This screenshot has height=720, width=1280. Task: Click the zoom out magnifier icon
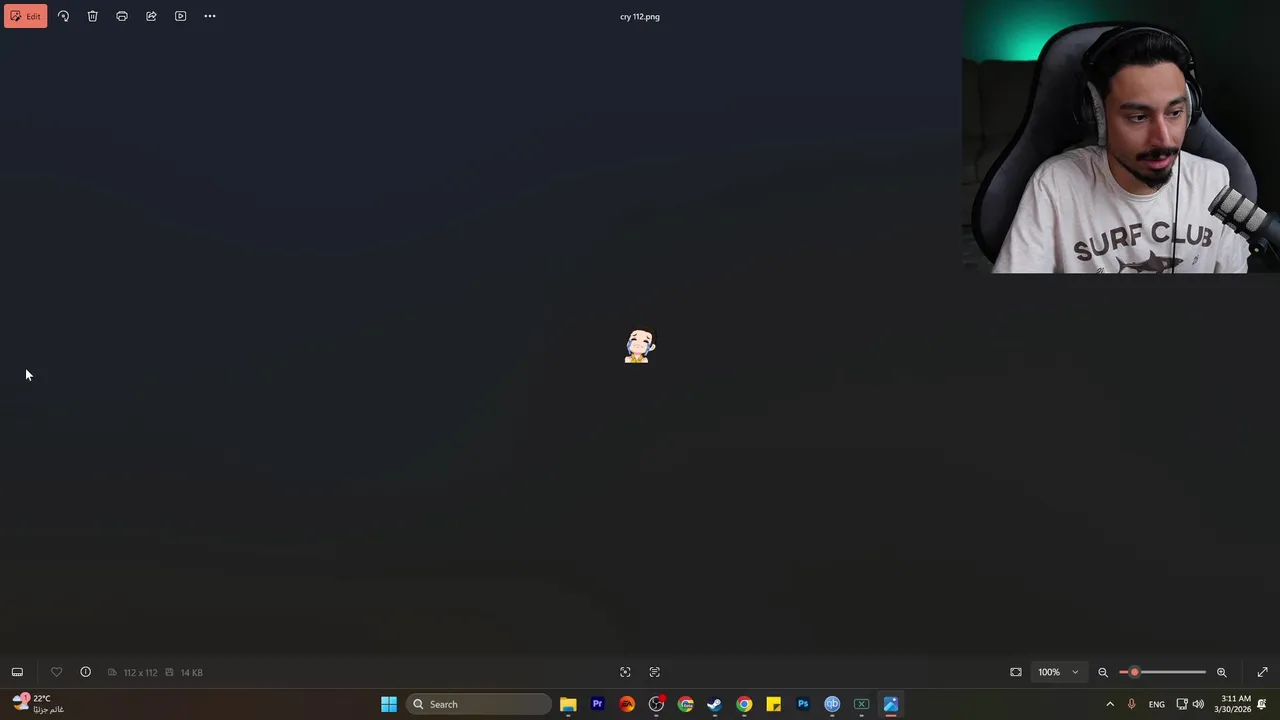(x=1103, y=672)
